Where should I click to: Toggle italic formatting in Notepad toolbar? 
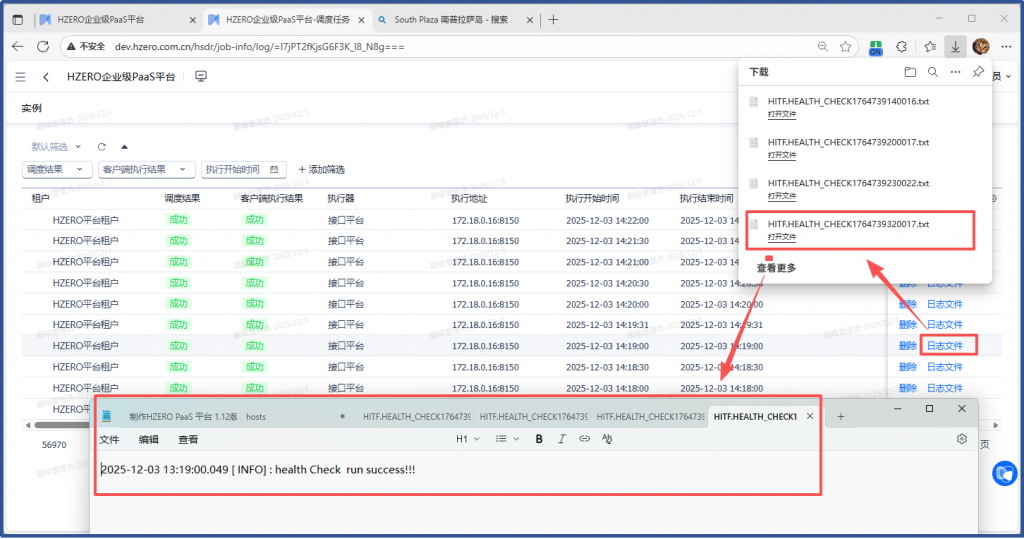click(562, 439)
